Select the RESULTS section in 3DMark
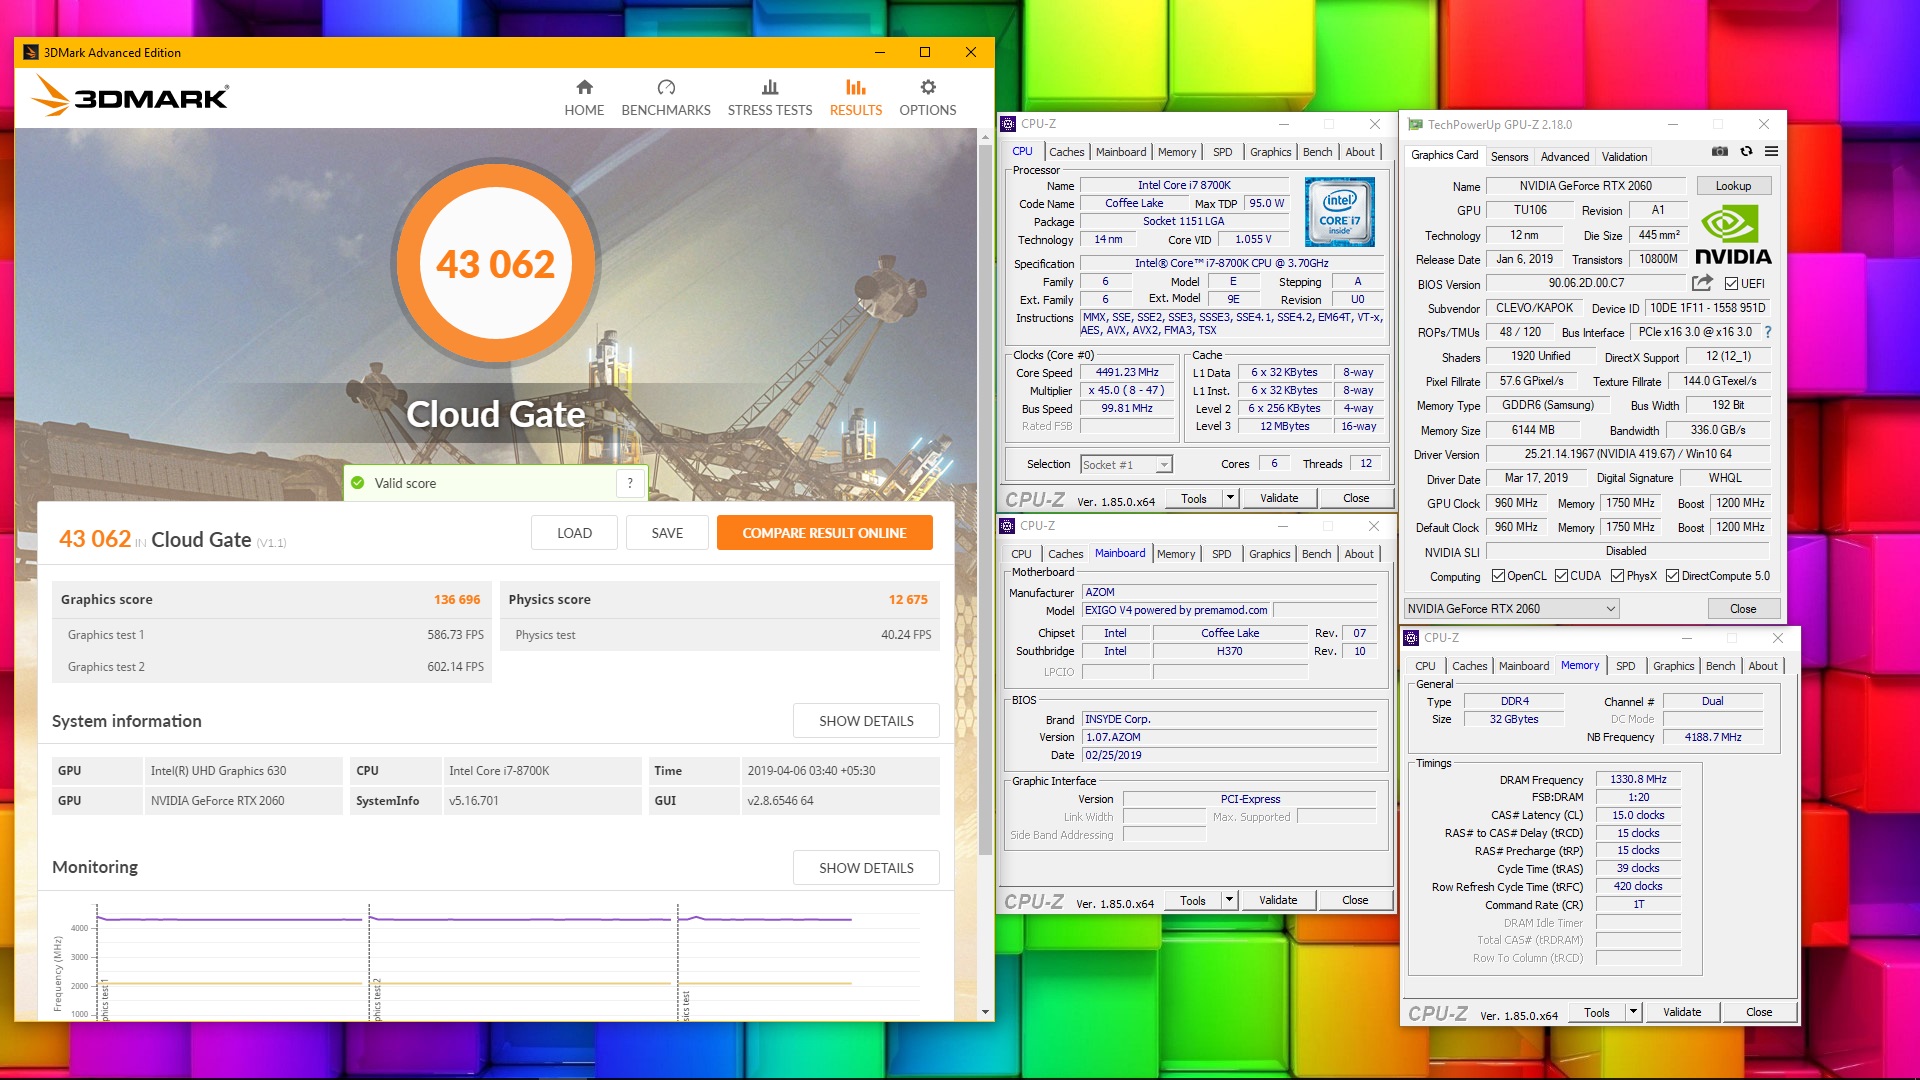1920x1080 pixels. tap(856, 98)
